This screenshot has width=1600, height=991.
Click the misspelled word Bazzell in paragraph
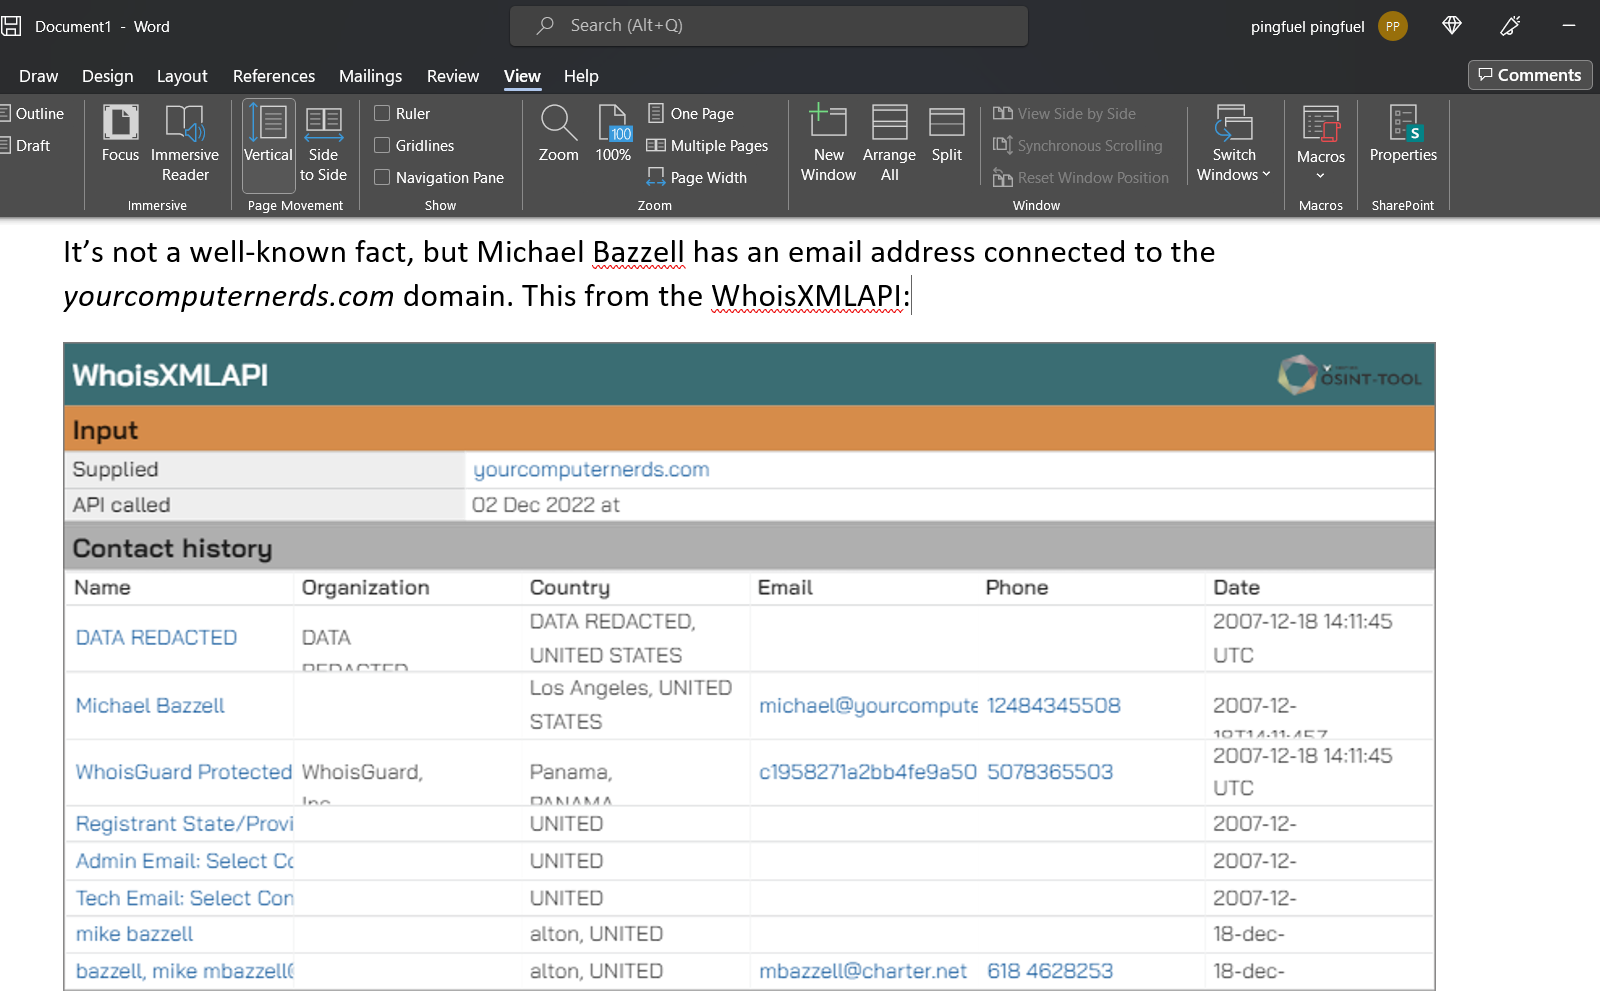pyautogui.click(x=639, y=252)
